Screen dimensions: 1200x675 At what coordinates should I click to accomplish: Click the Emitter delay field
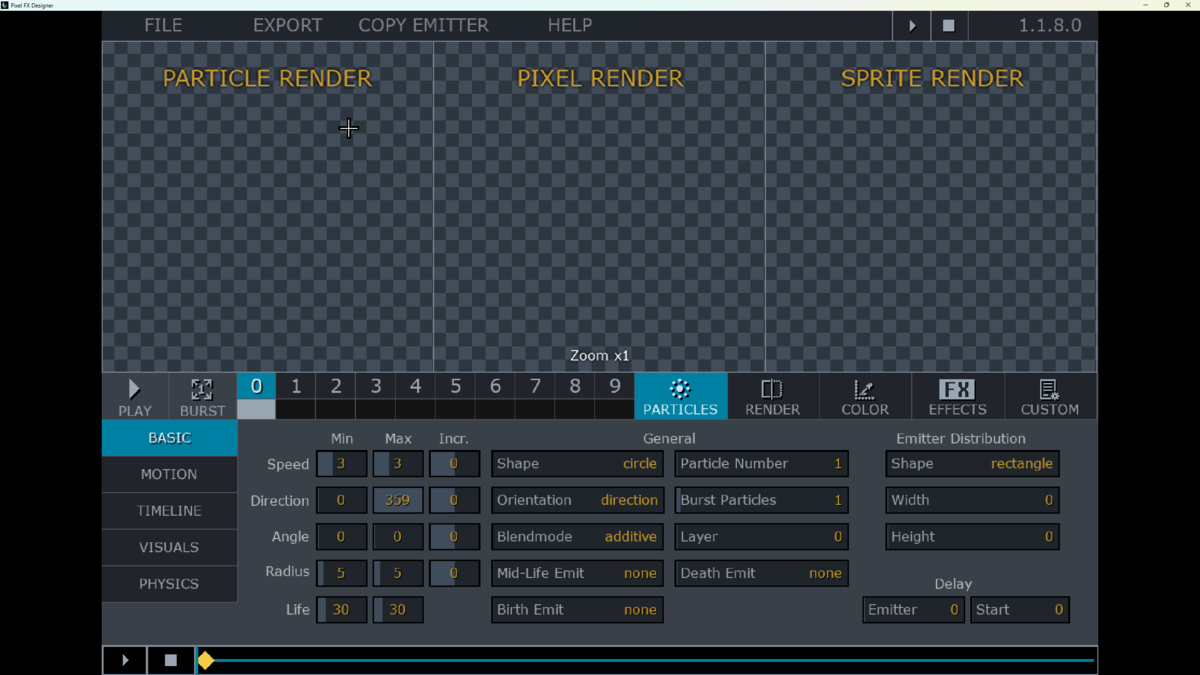tap(914, 610)
